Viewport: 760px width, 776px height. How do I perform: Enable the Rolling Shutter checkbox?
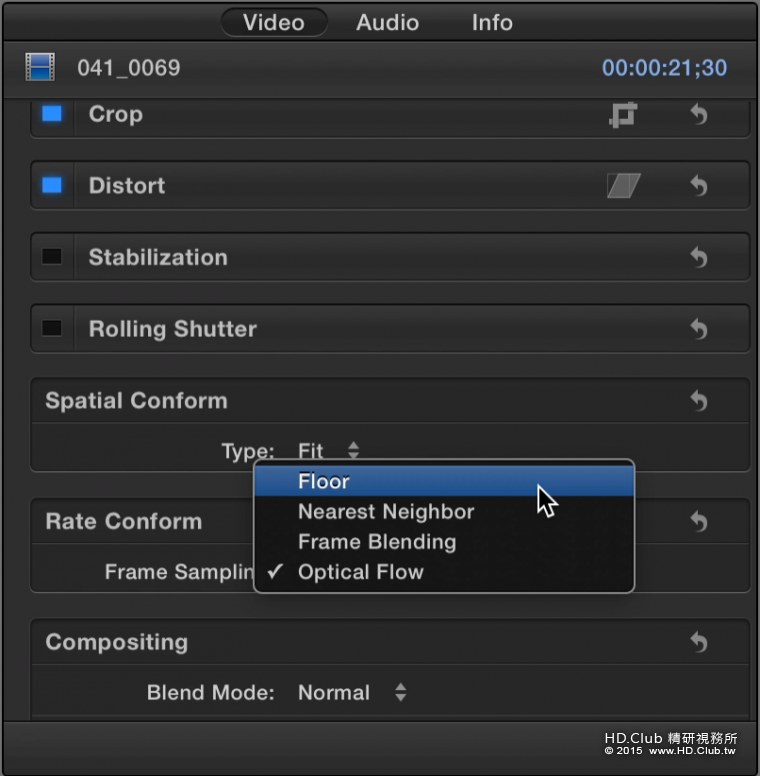(x=52, y=328)
